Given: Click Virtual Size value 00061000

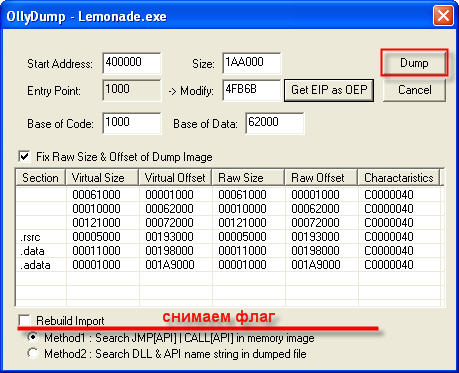Looking at the screenshot, I should [x=96, y=195].
